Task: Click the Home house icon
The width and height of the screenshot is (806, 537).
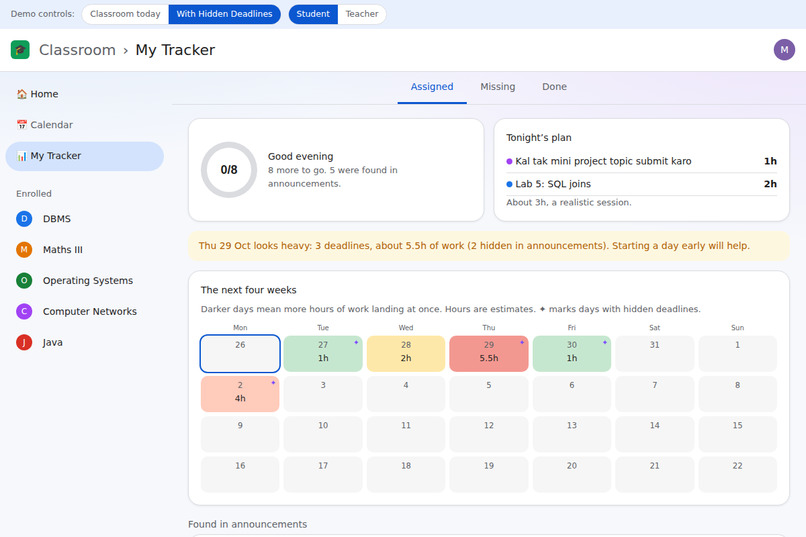Action: 22,94
